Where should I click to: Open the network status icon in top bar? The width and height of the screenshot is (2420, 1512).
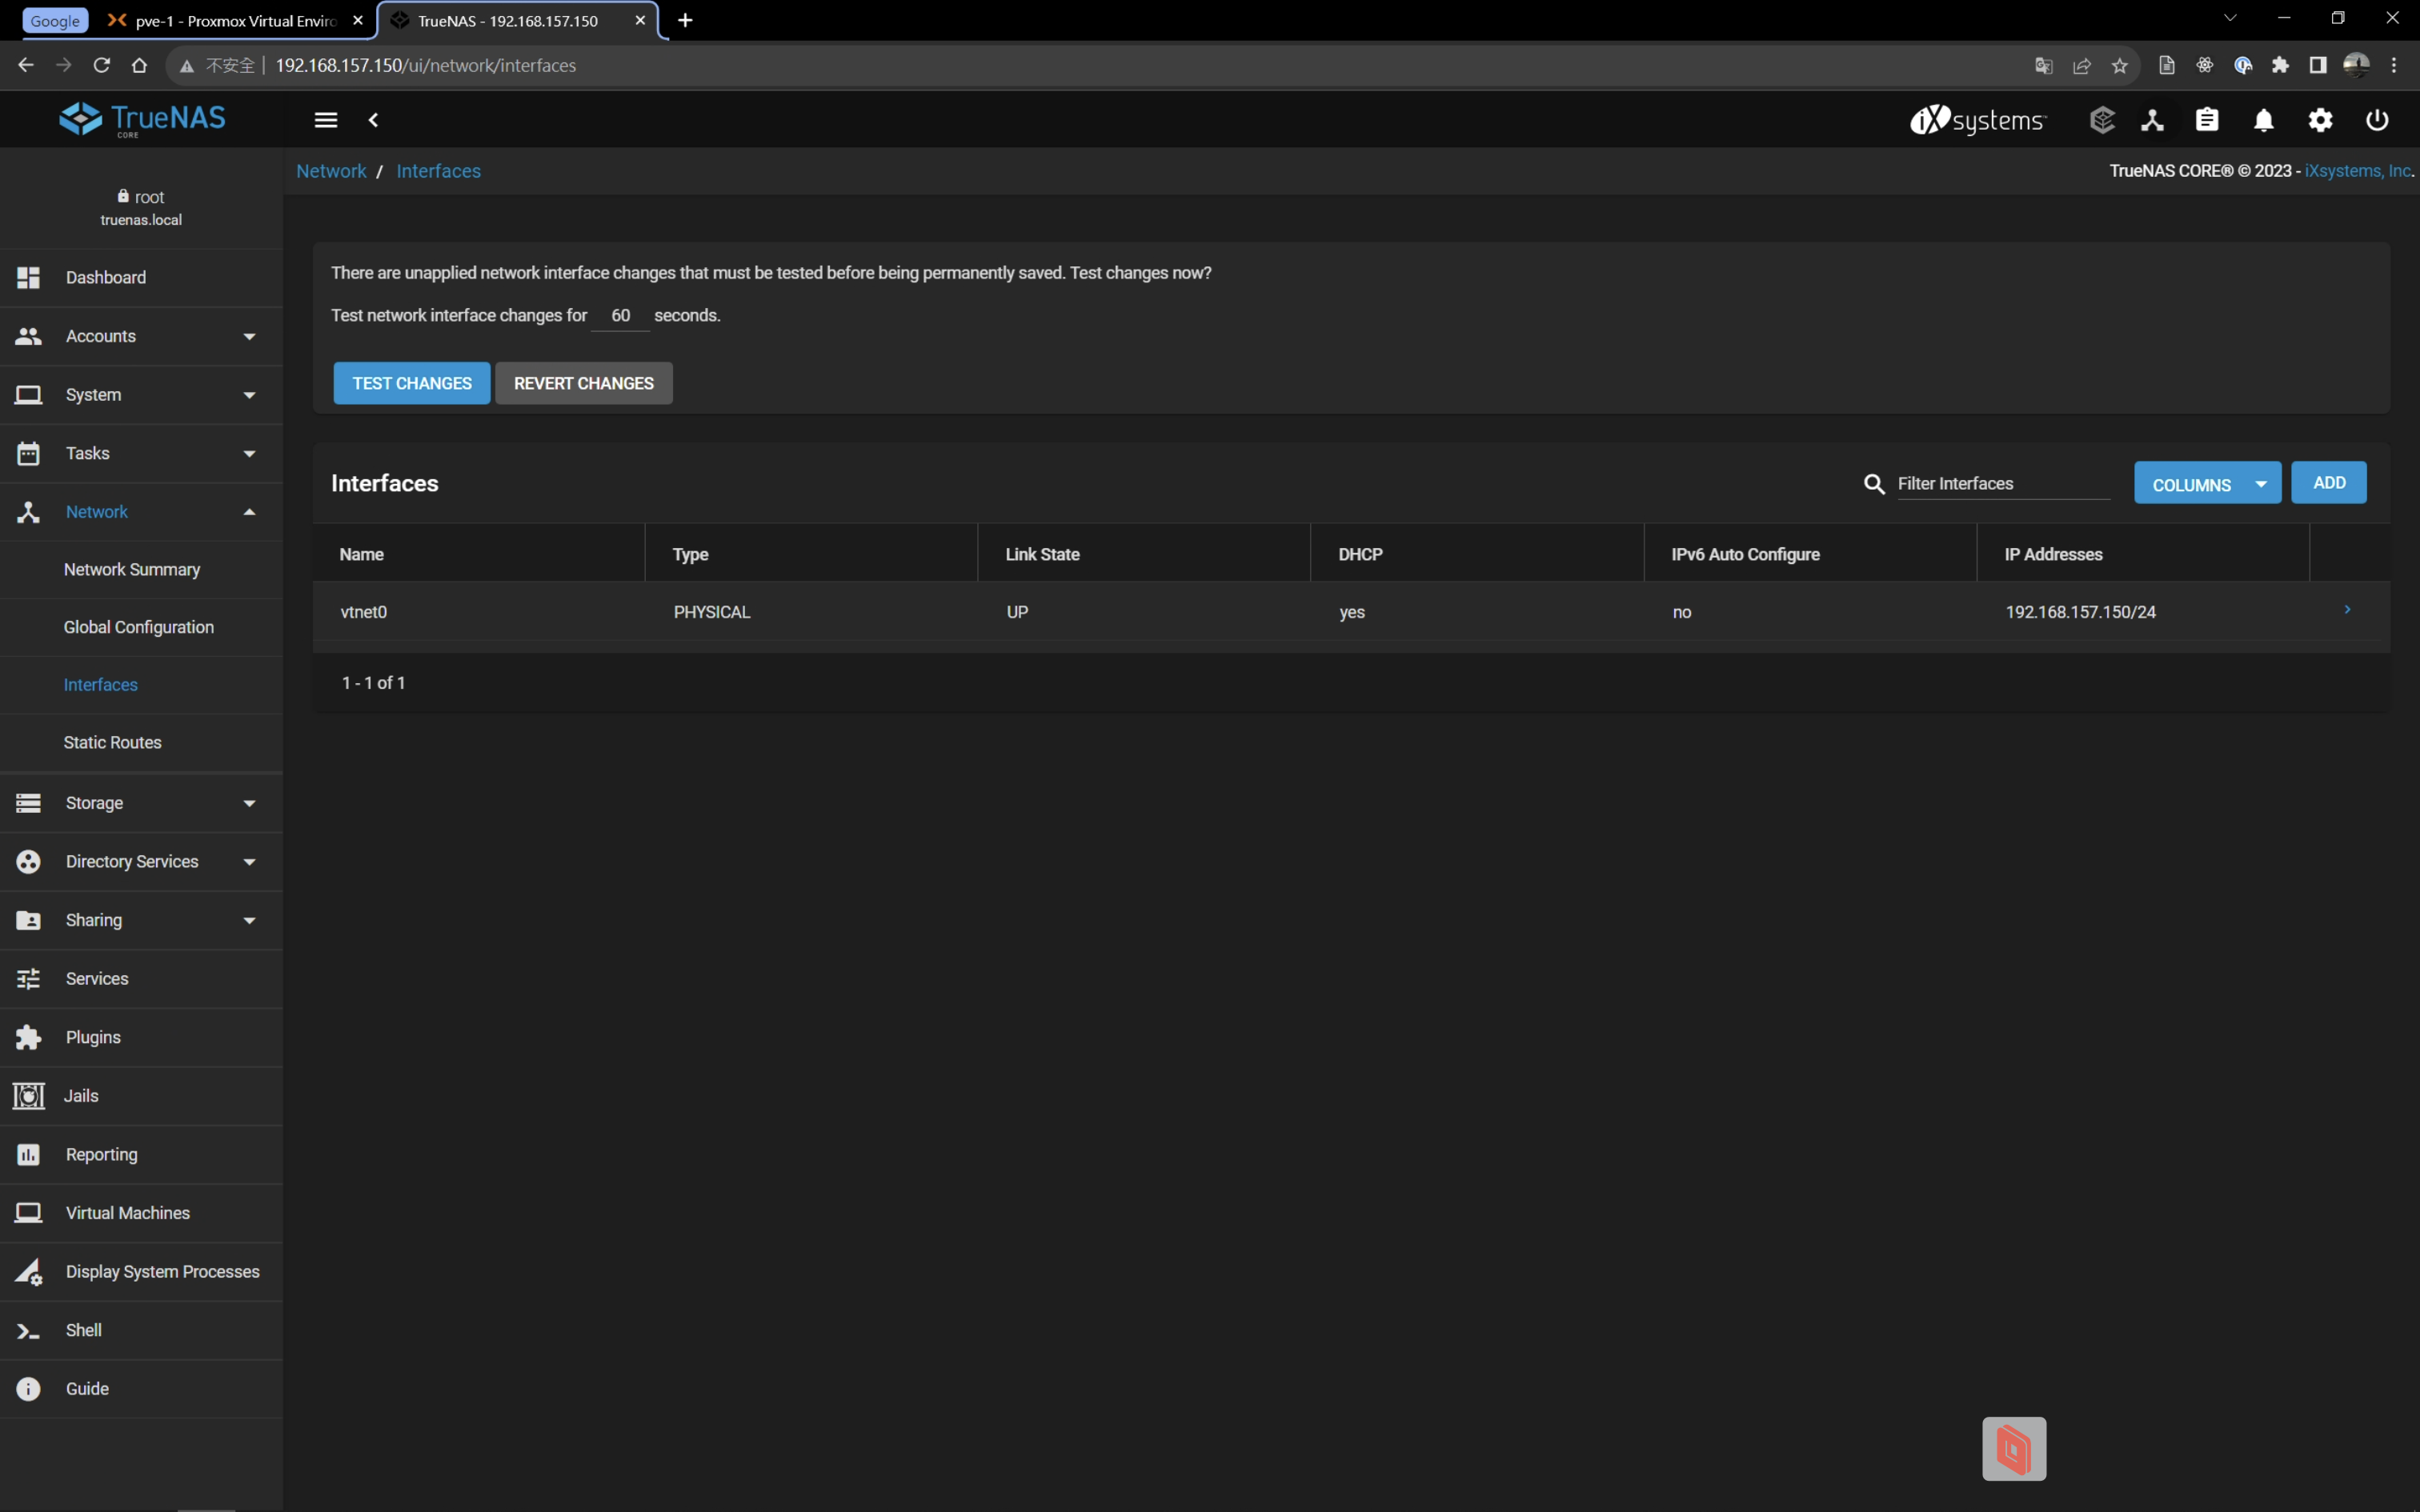pyautogui.click(x=2152, y=120)
